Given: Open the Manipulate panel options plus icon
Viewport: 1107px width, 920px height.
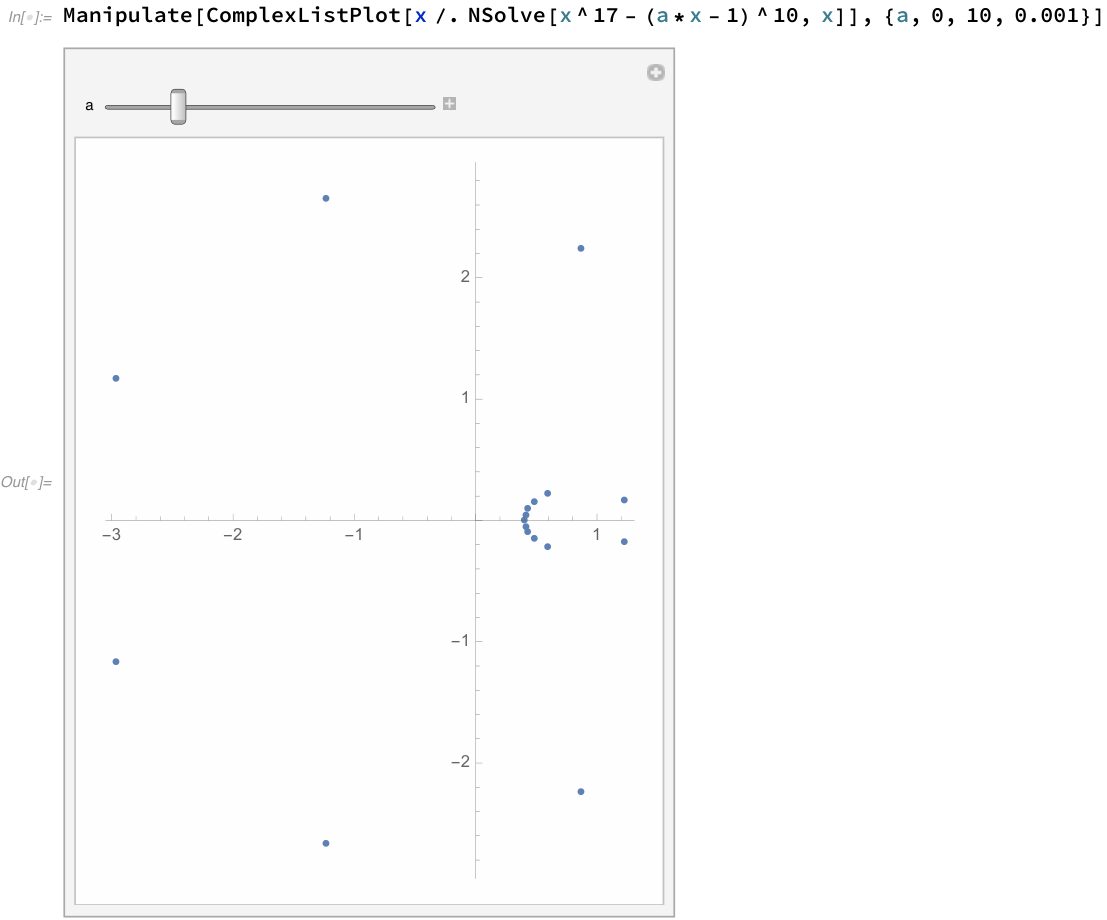Looking at the screenshot, I should pyautogui.click(x=656, y=73).
